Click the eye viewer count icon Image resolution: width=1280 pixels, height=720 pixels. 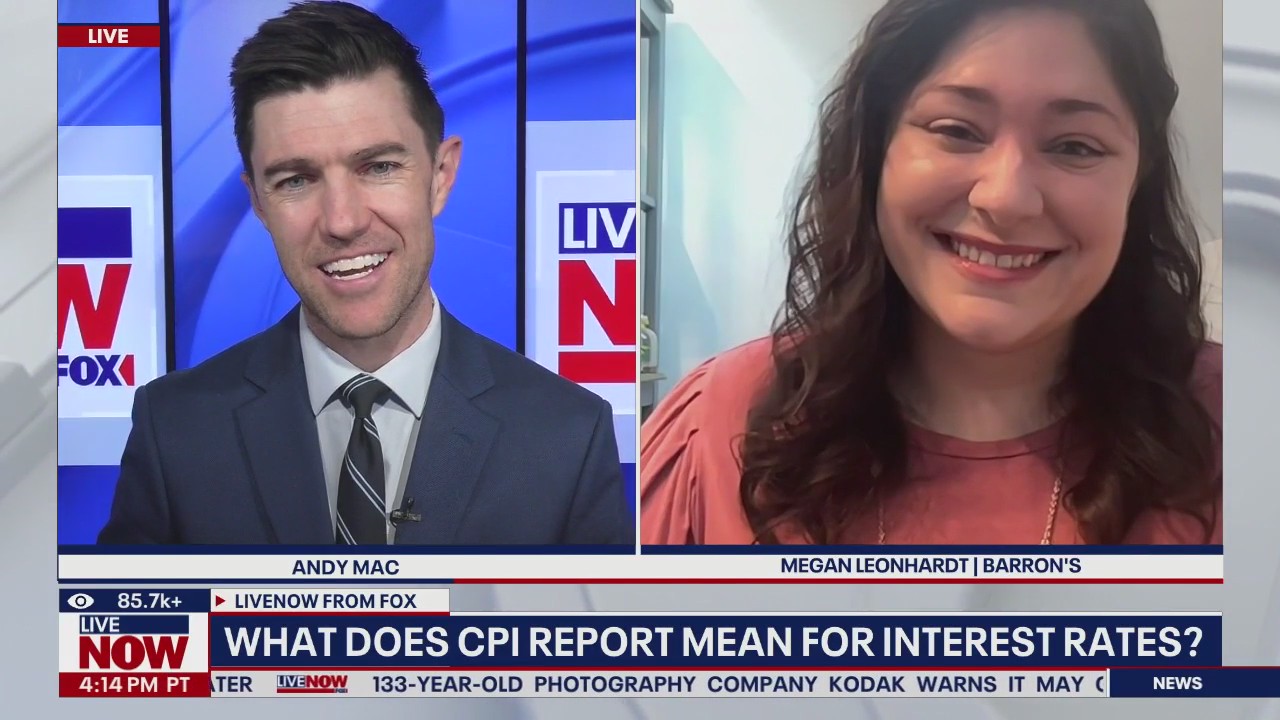click(x=80, y=601)
